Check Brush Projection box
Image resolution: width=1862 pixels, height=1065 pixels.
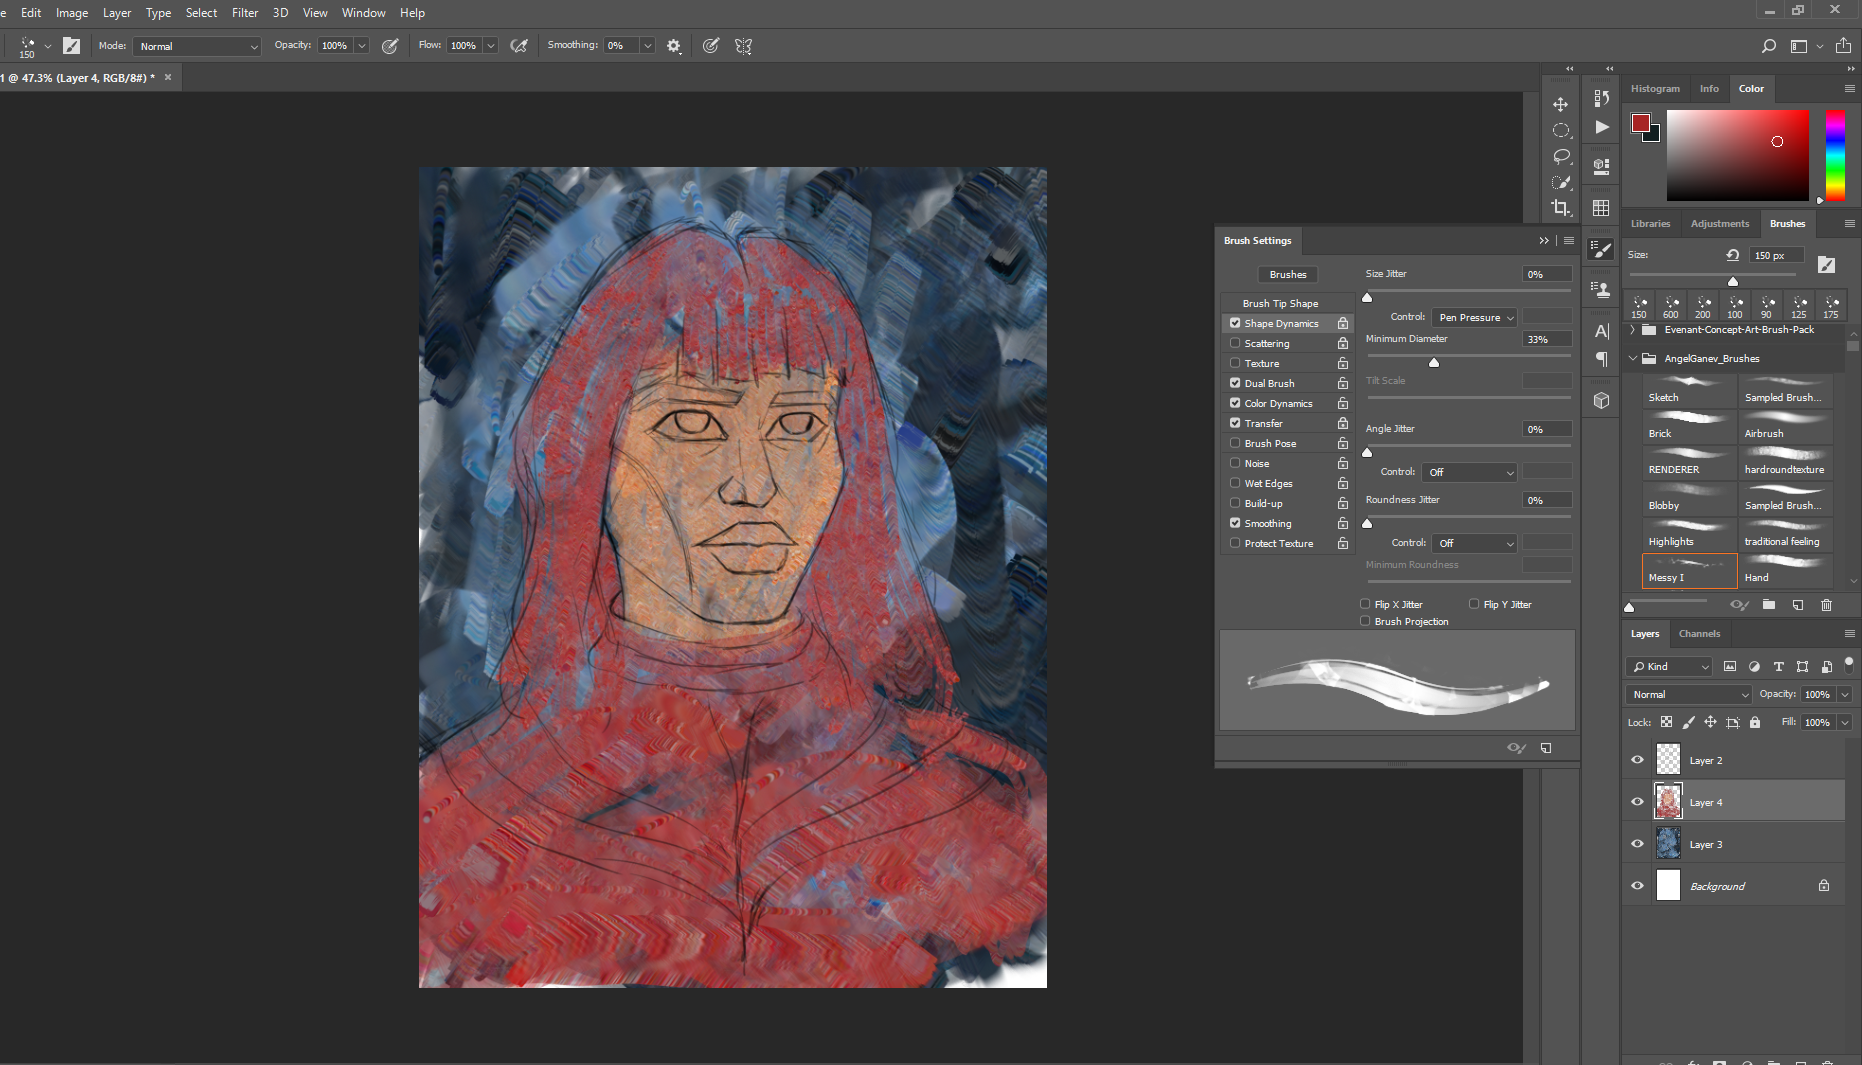pyautogui.click(x=1365, y=621)
